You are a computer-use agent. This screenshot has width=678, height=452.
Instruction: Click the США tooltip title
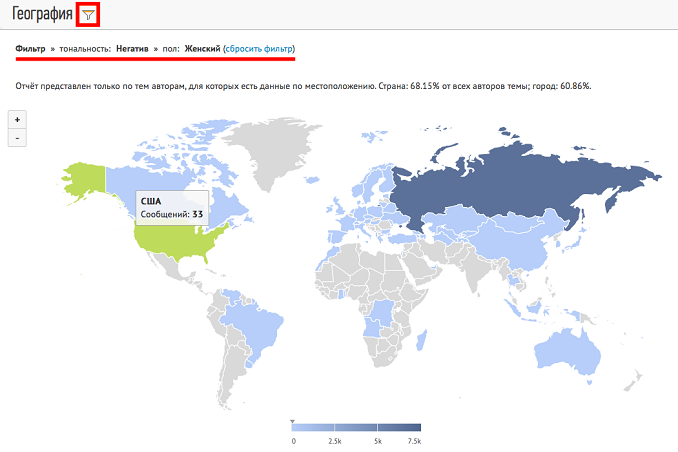(151, 201)
